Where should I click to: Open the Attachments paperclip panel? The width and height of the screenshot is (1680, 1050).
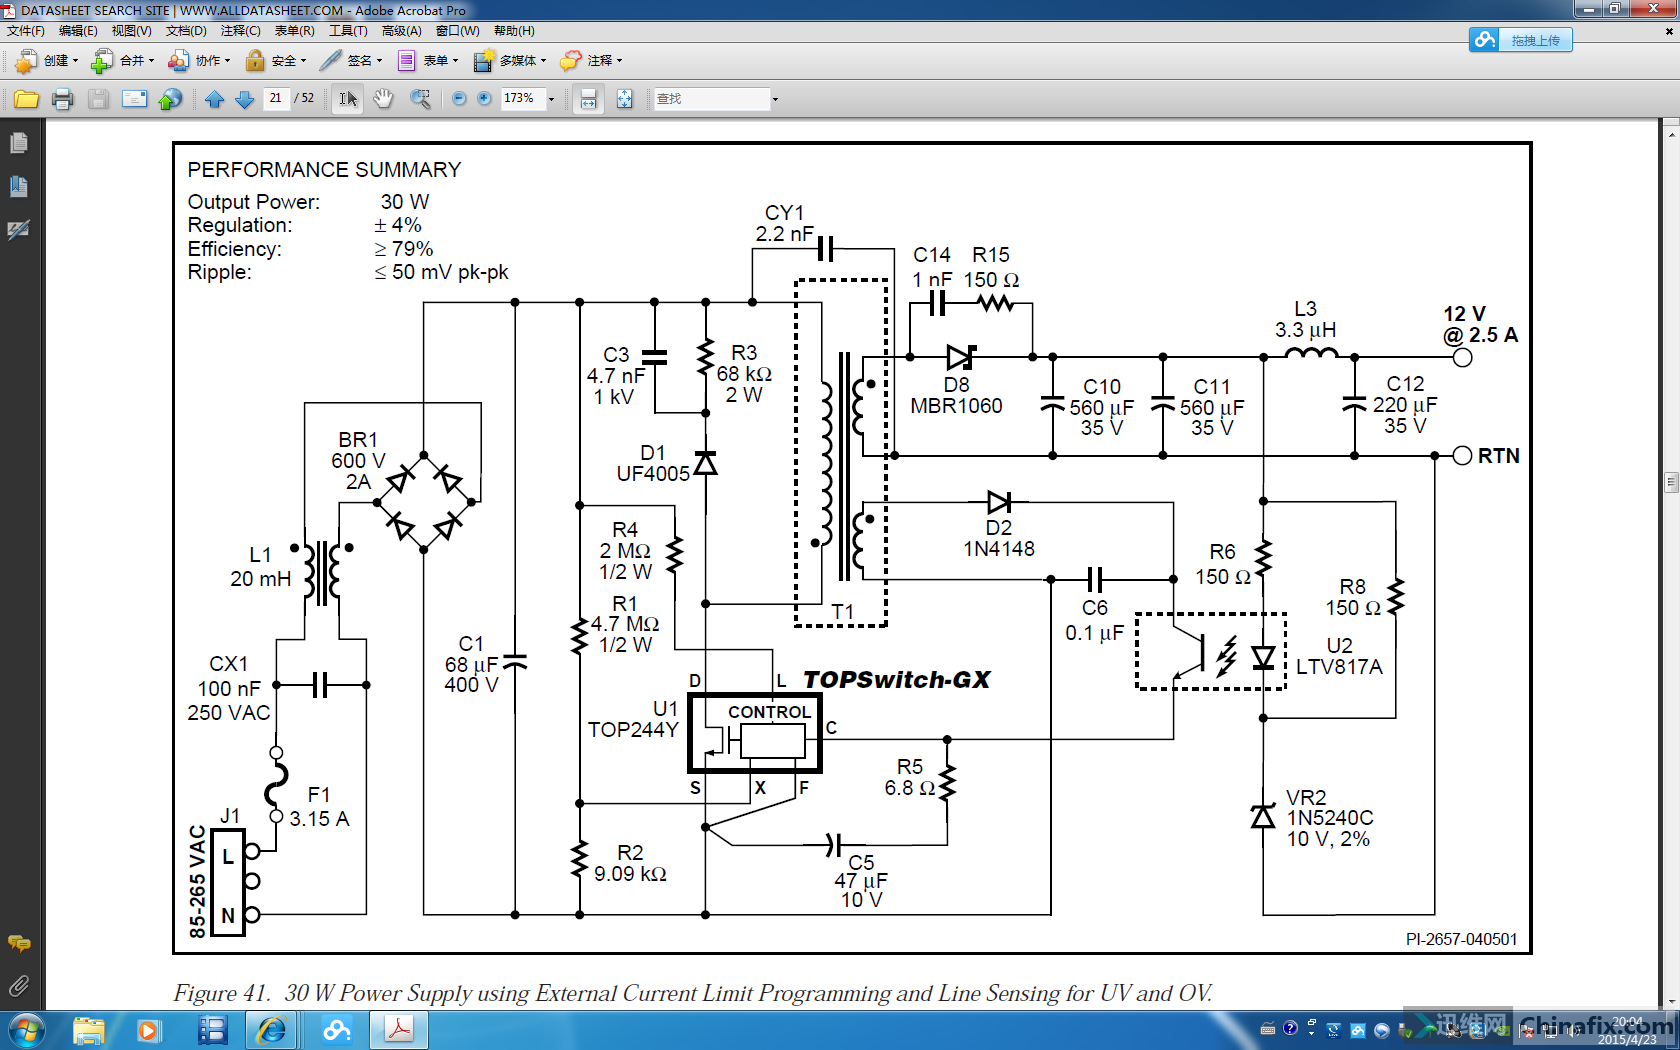pos(18,986)
